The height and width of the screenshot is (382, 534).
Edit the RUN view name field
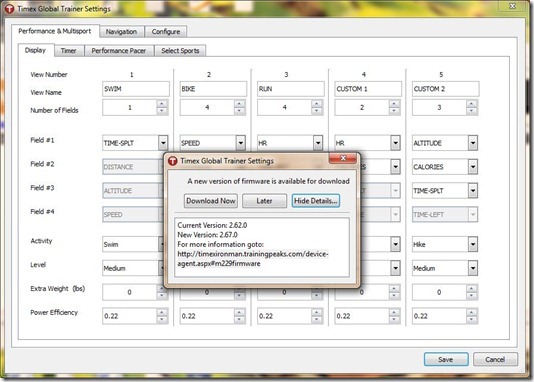click(x=290, y=89)
